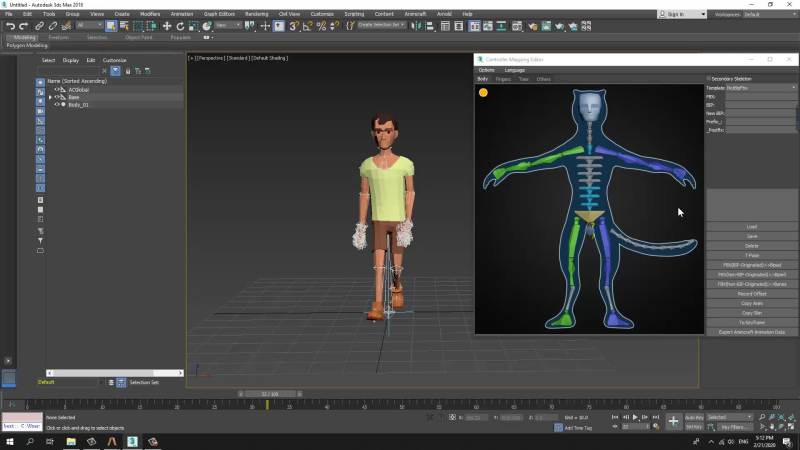
Task: Select the Rotate tool in the toolbar
Action: [x=180, y=26]
